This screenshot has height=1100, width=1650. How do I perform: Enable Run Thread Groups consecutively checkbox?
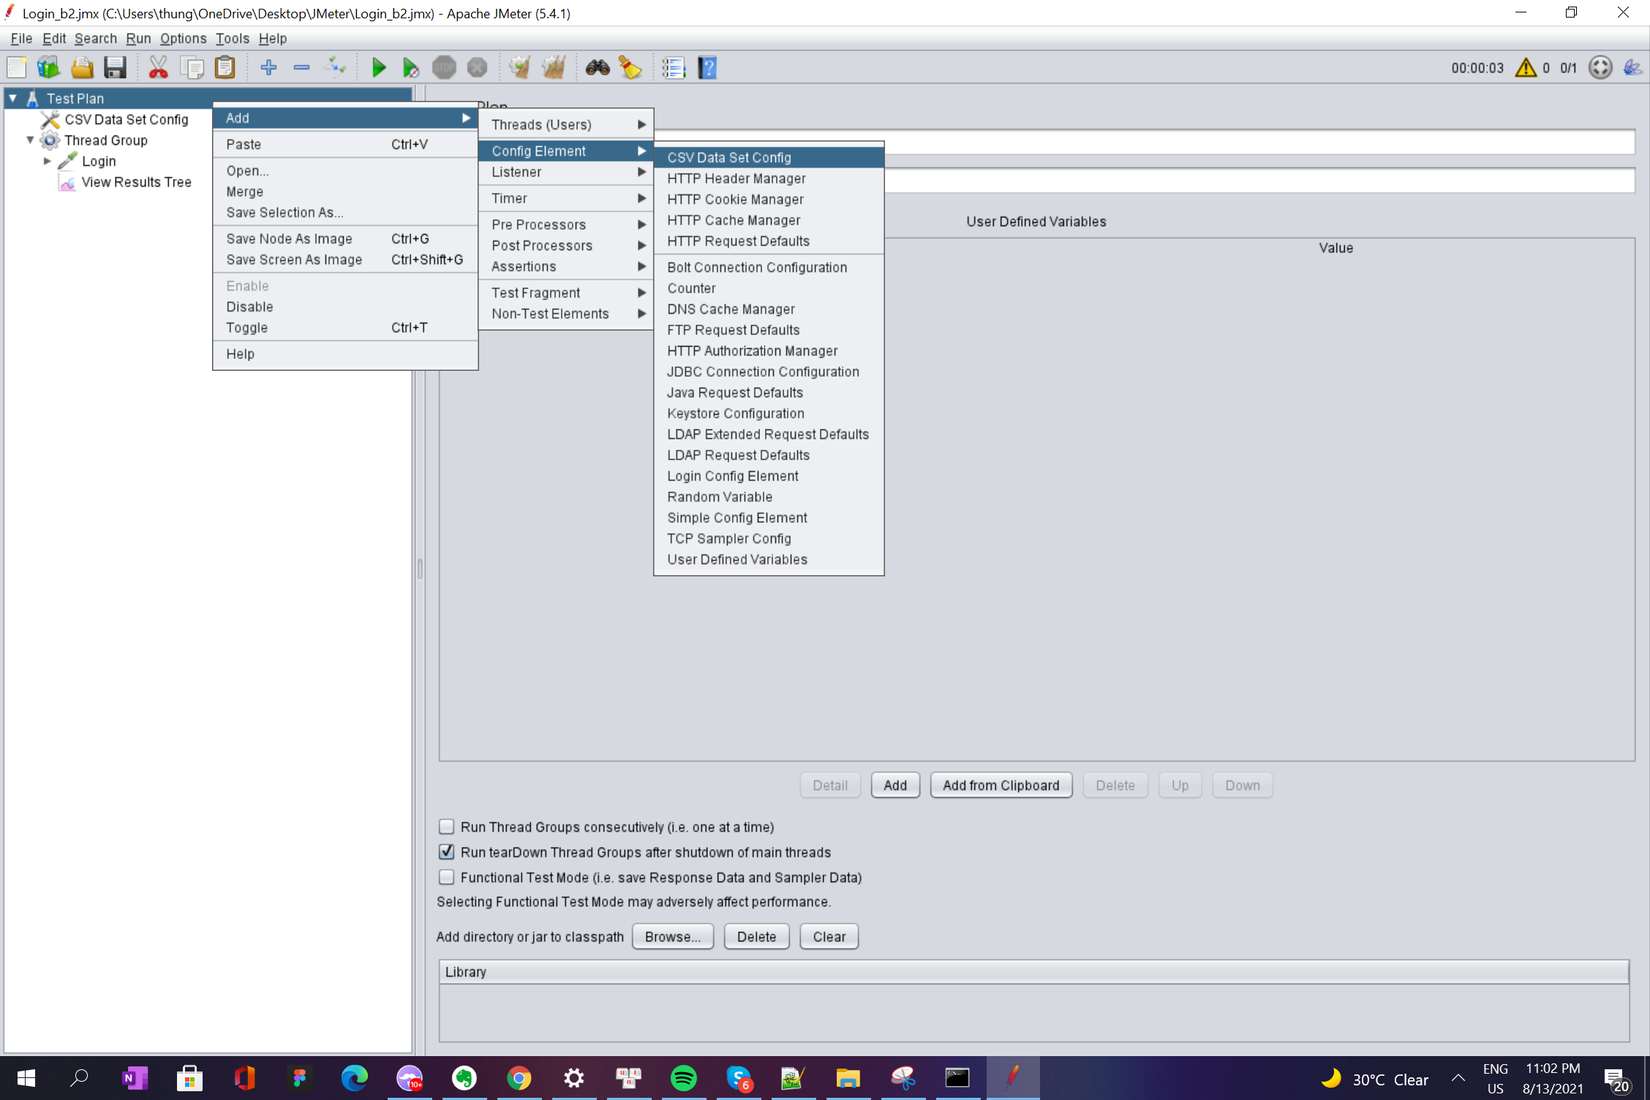446,827
